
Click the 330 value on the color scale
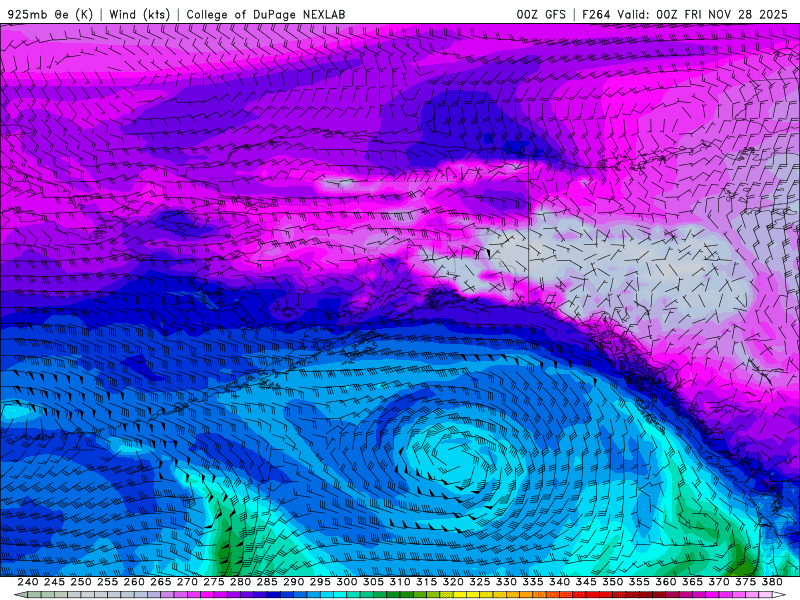506,582
